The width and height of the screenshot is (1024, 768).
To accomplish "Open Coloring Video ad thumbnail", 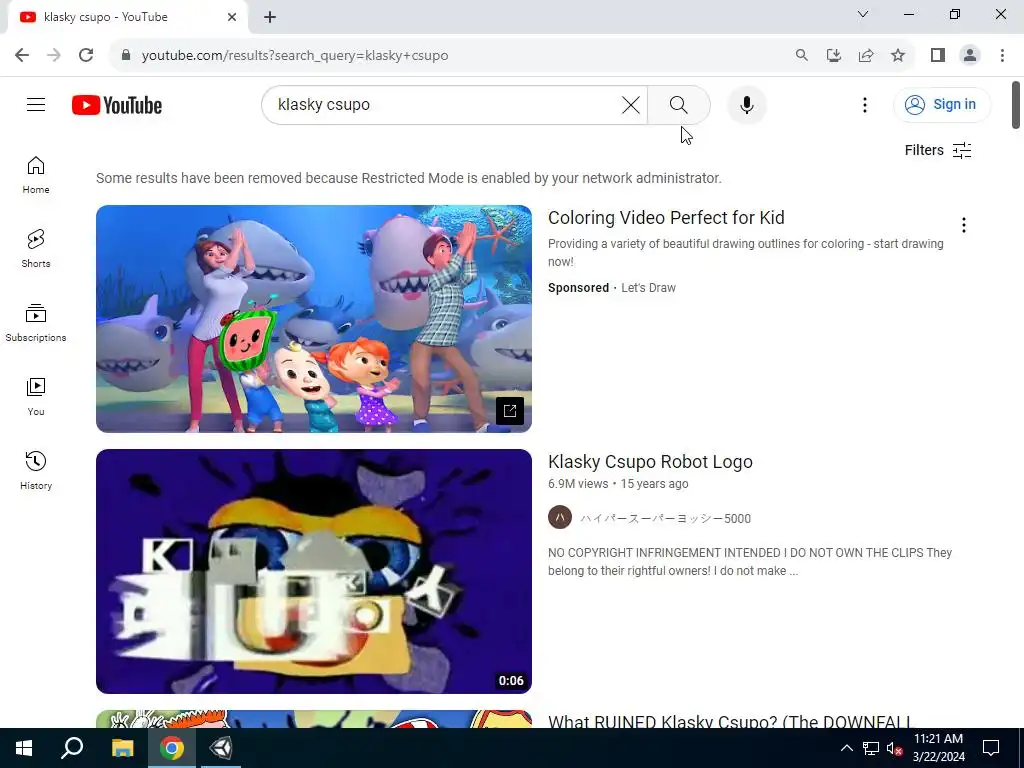I will 313,319.
